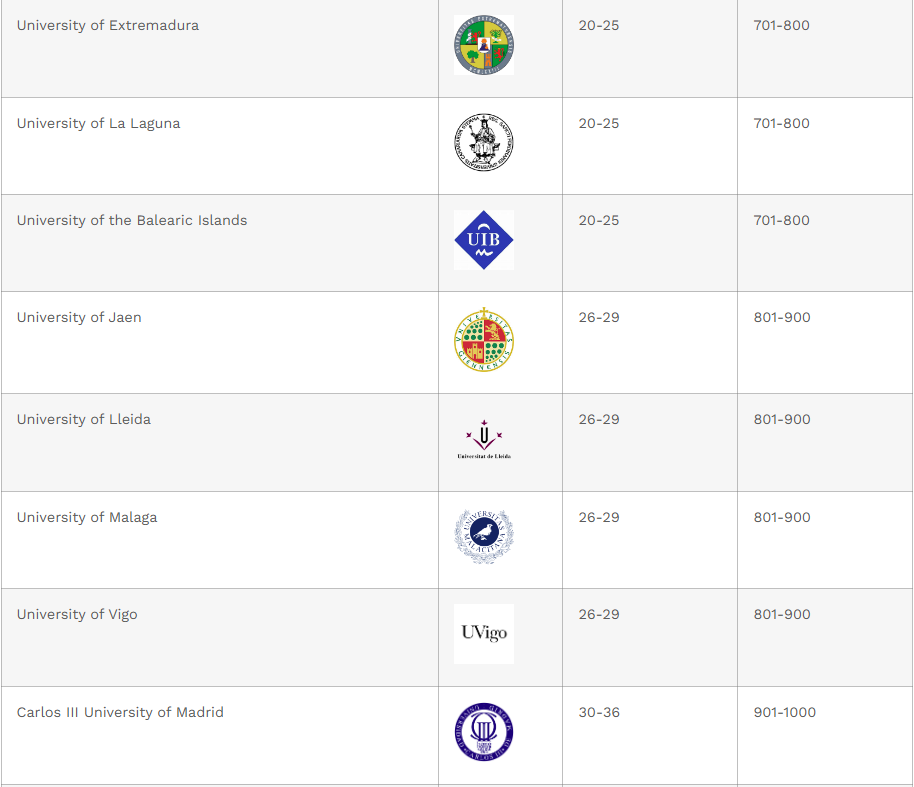This screenshot has height=787, width=914.
Task: Click the University of Lleida name
Action: [84, 419]
